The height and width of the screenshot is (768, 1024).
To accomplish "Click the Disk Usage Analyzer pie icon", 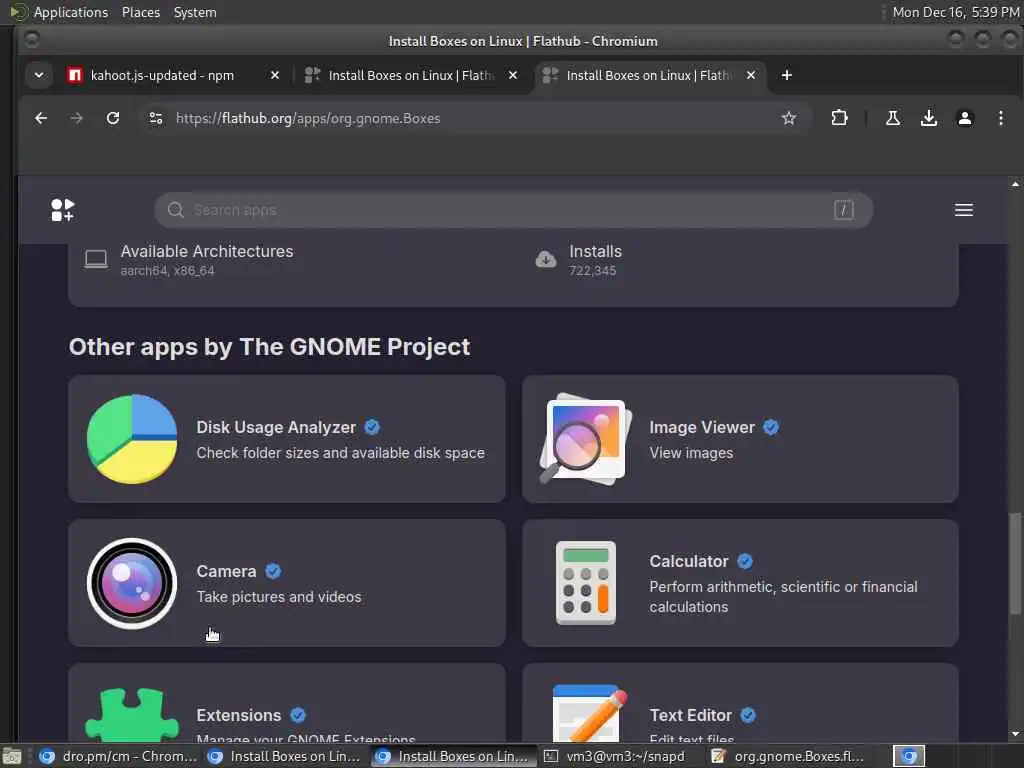I will coord(132,439).
